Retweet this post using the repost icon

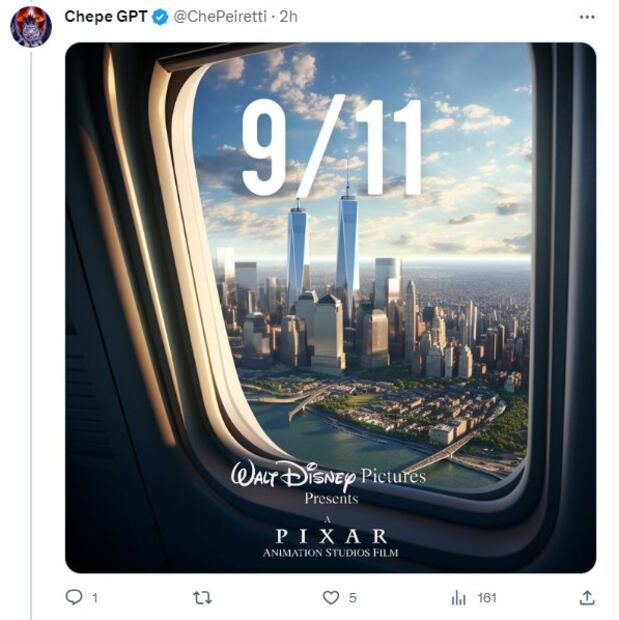(202, 597)
